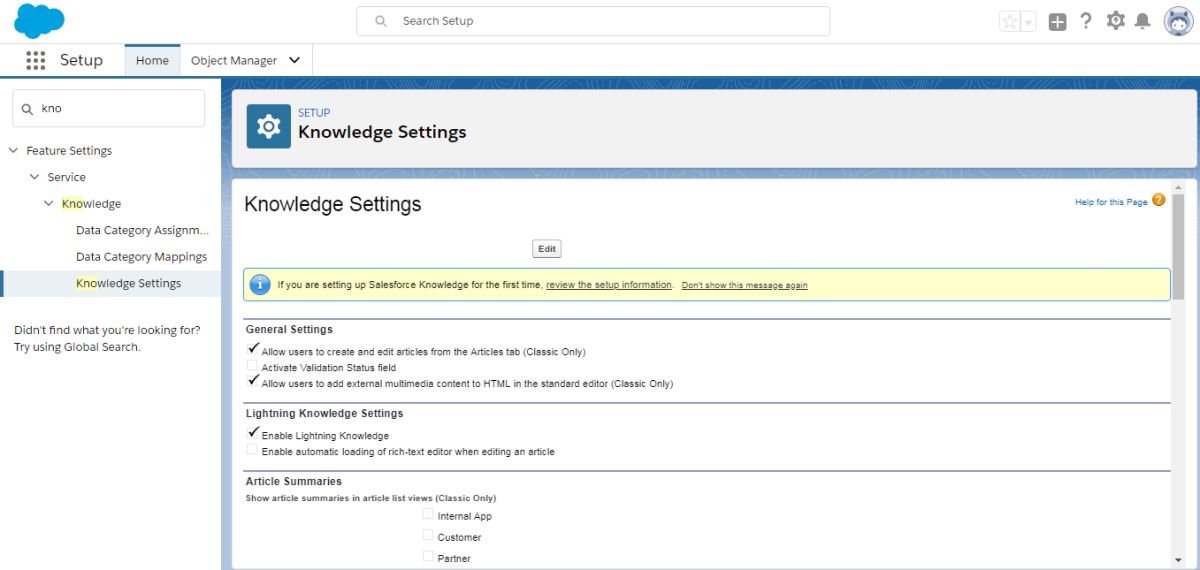Focus the Search Setup field

593,21
